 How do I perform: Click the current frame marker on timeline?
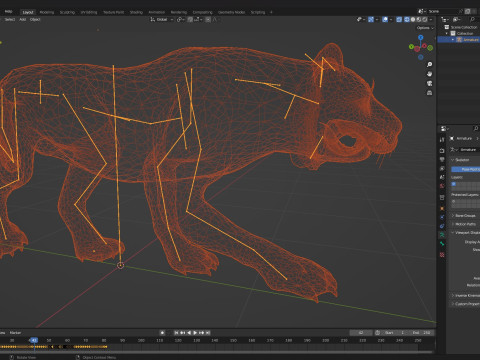click(x=33, y=340)
